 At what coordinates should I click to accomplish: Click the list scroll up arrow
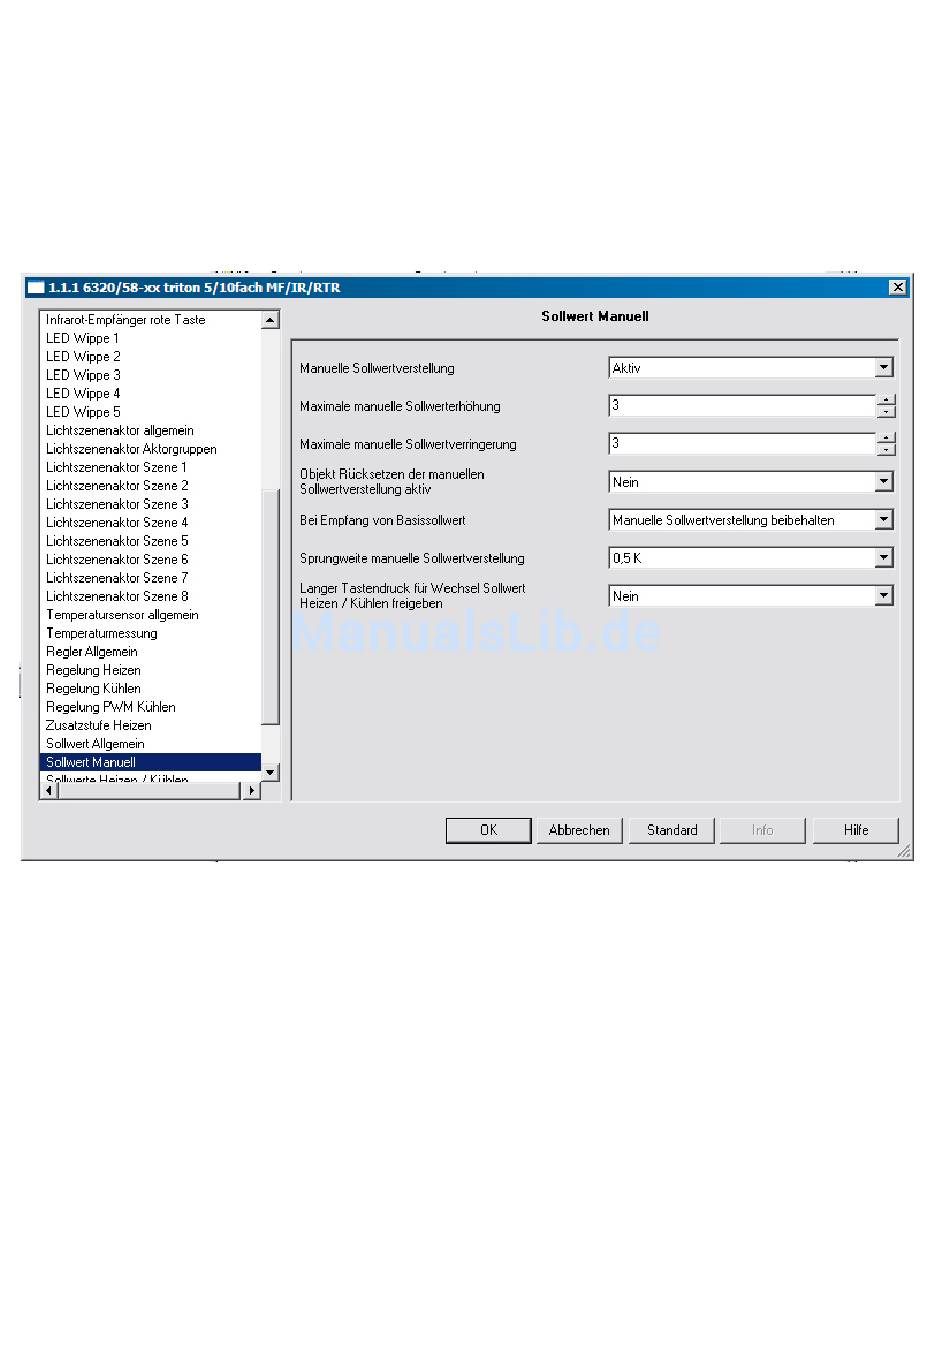tap(270, 320)
